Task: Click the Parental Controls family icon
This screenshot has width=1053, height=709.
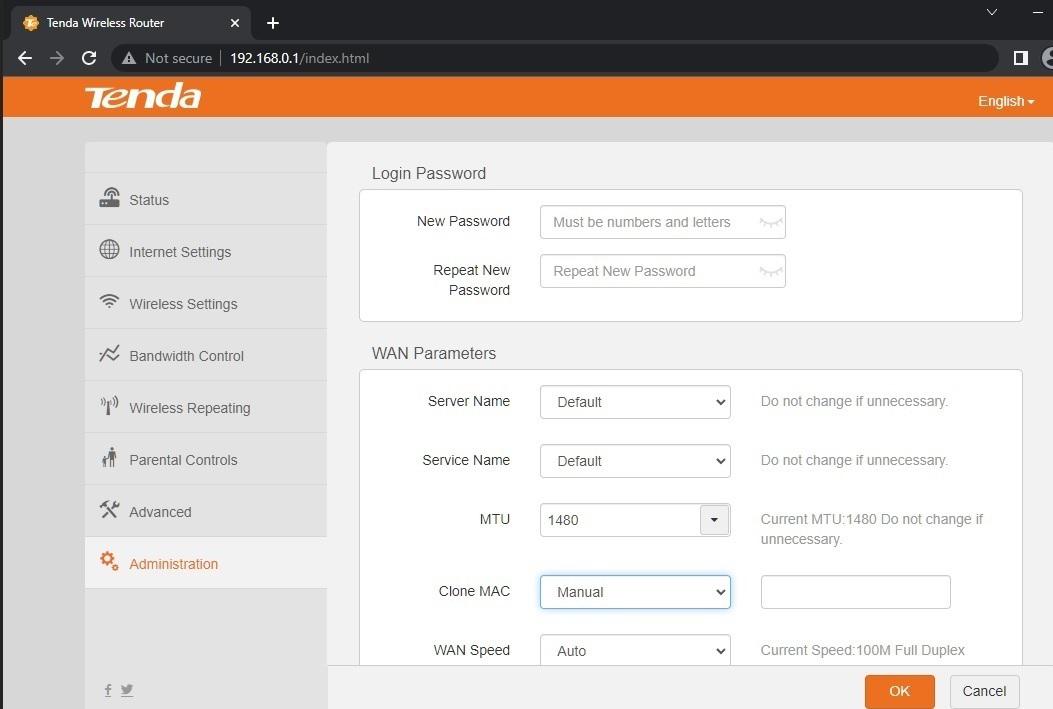Action: coord(109,458)
